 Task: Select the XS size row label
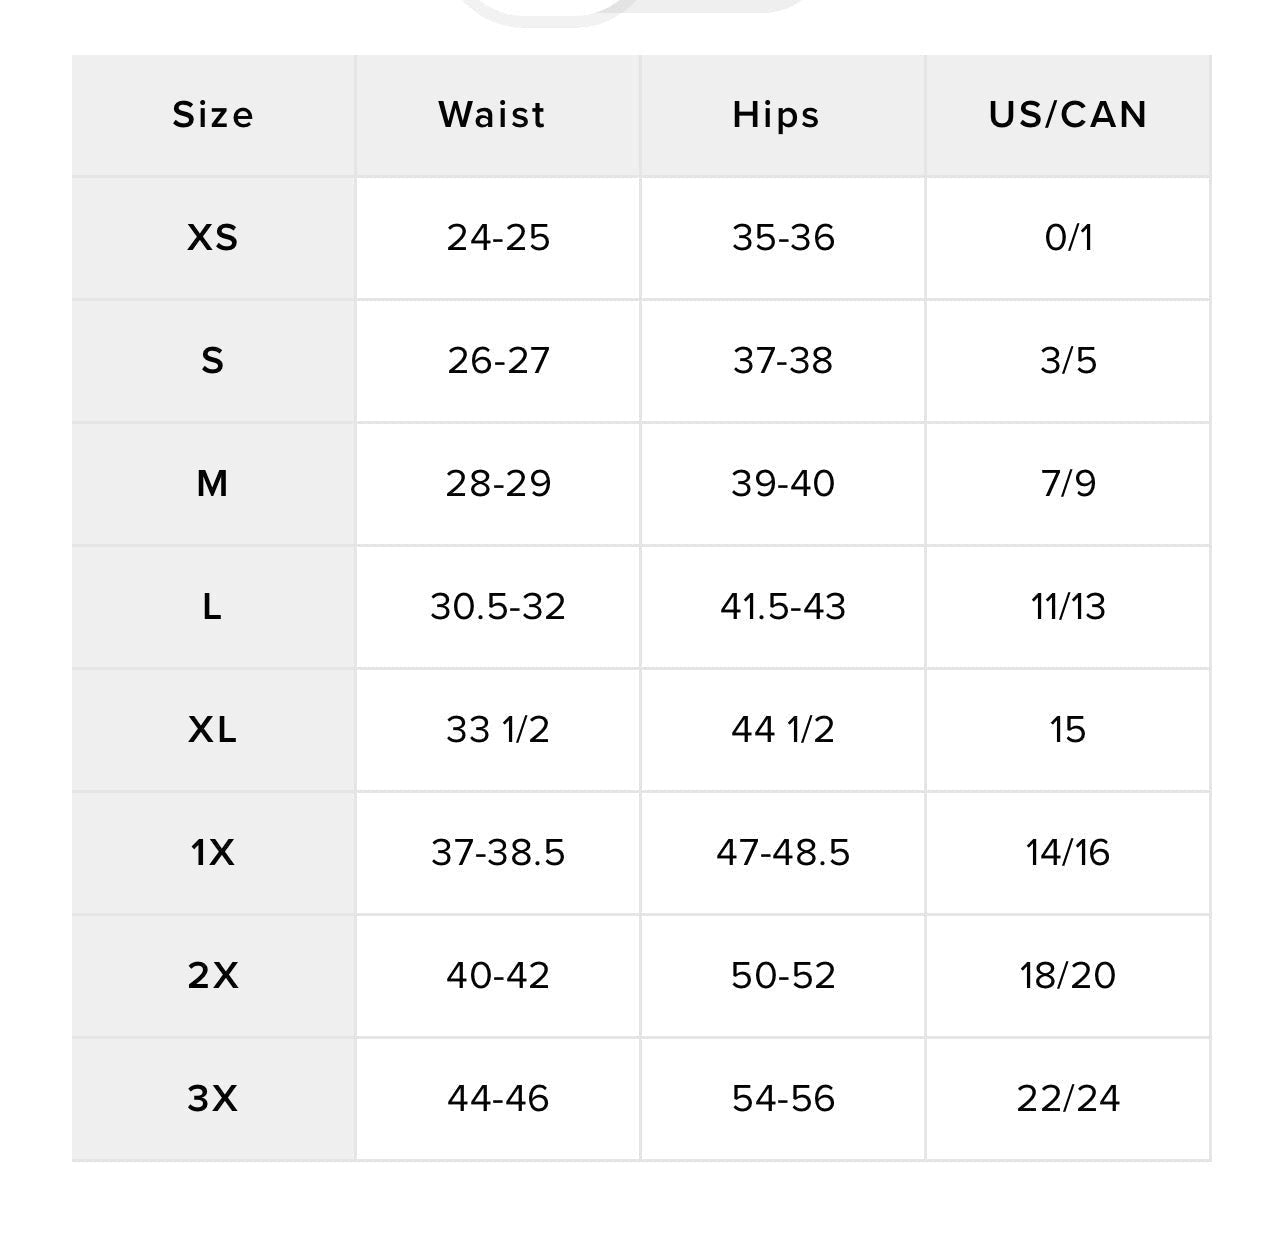tap(213, 238)
